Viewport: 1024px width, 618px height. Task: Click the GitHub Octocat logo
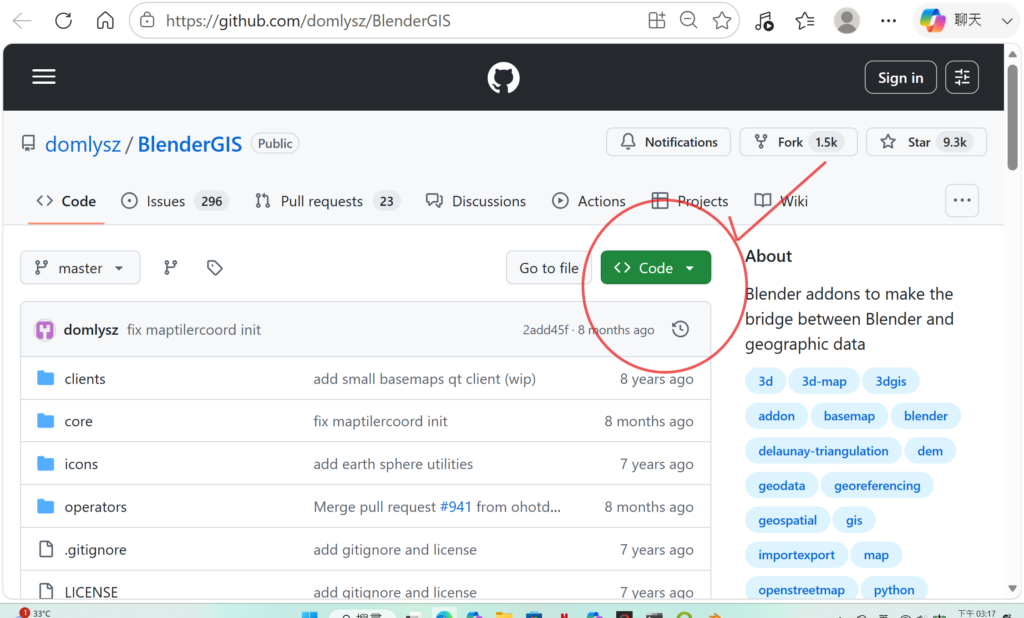pos(504,78)
